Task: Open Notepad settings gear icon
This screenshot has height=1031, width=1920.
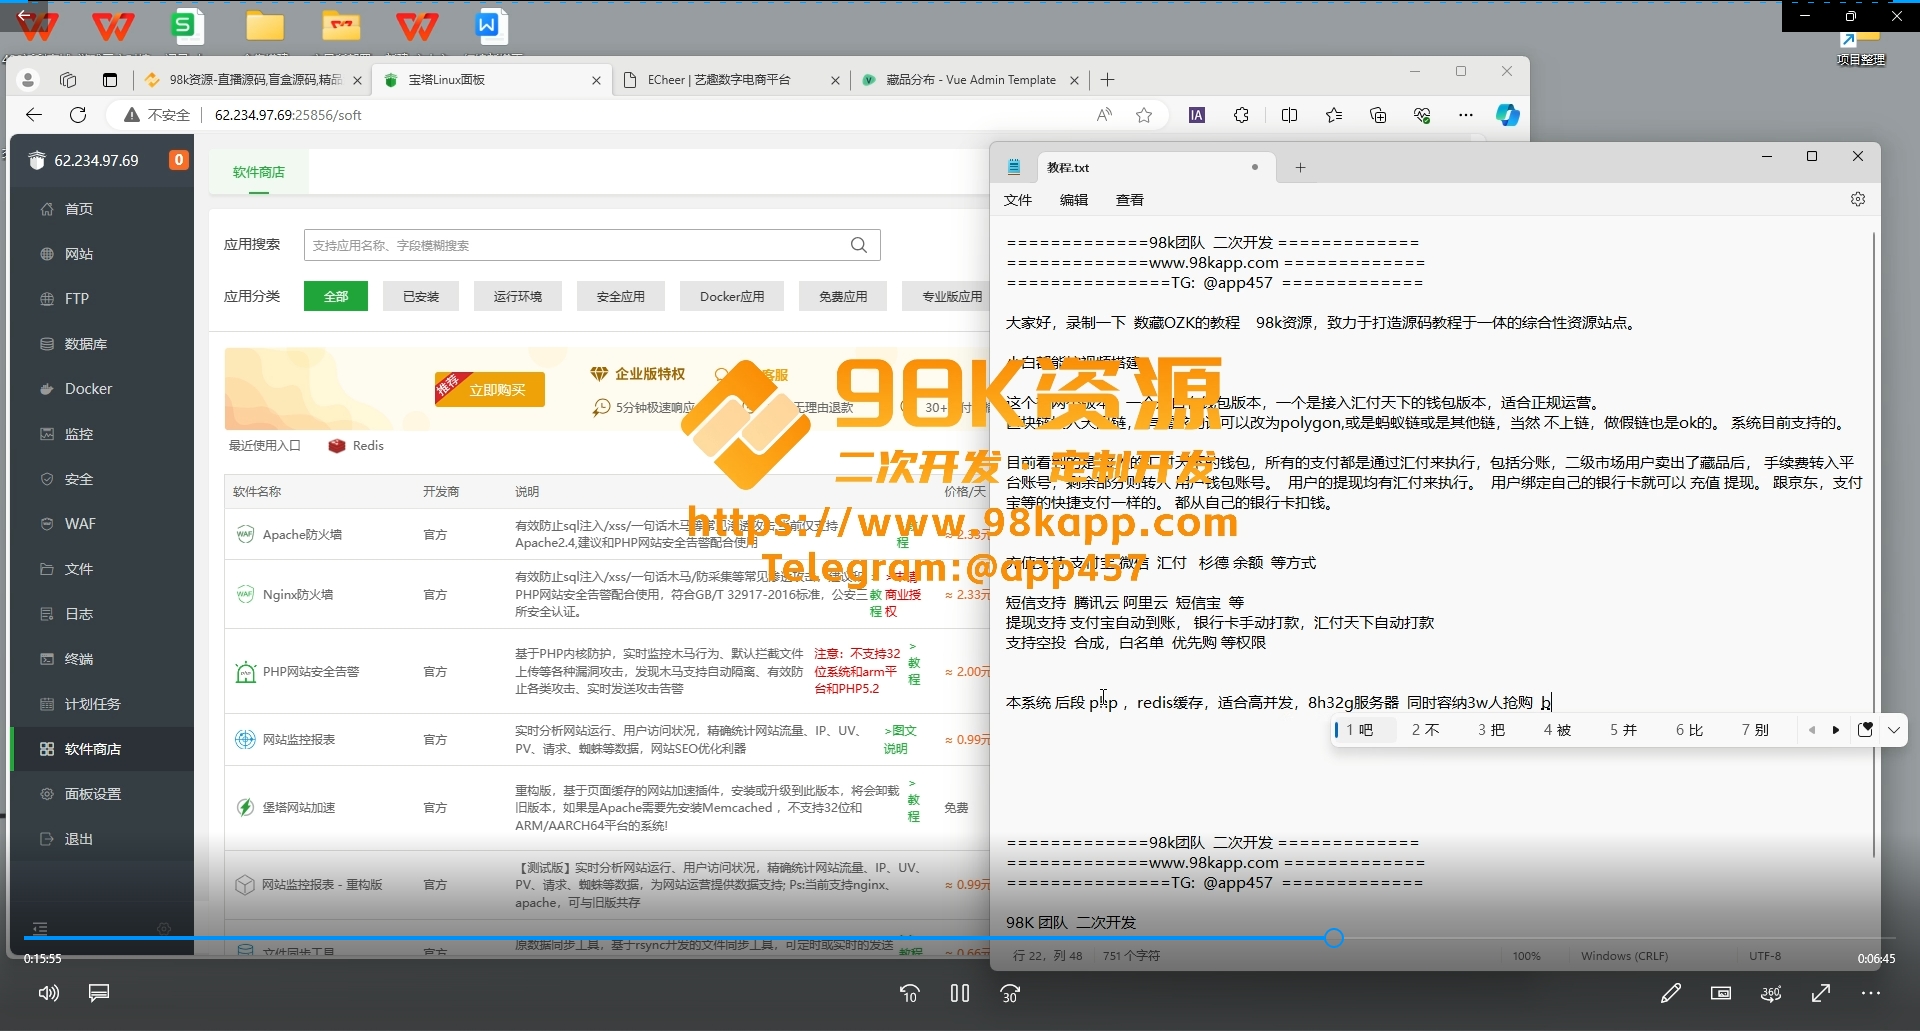Action: [1858, 199]
